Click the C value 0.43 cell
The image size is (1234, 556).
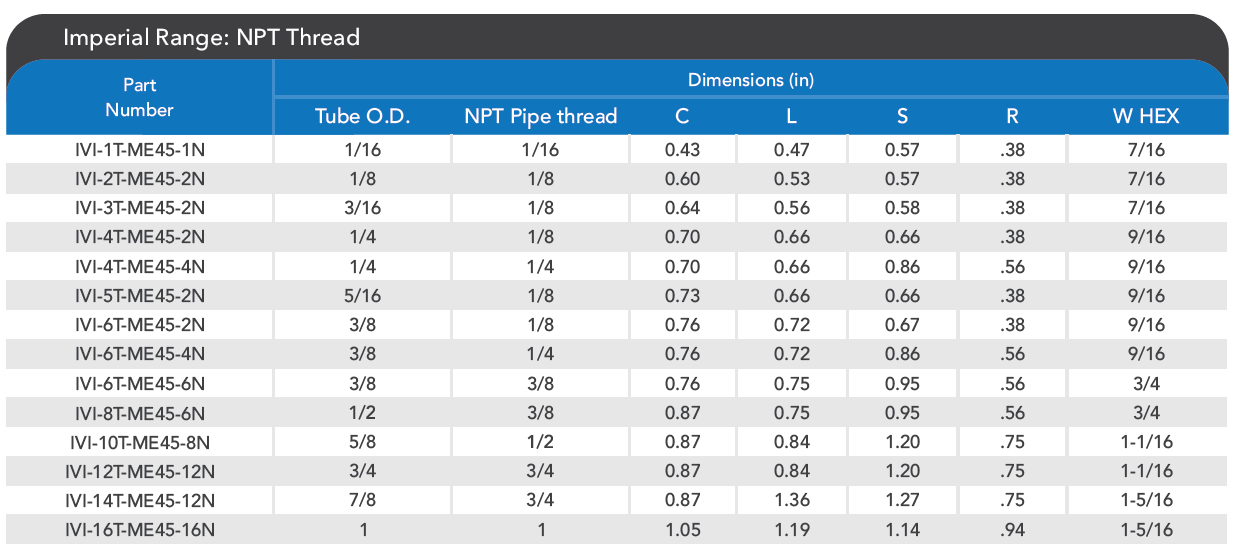[682, 150]
